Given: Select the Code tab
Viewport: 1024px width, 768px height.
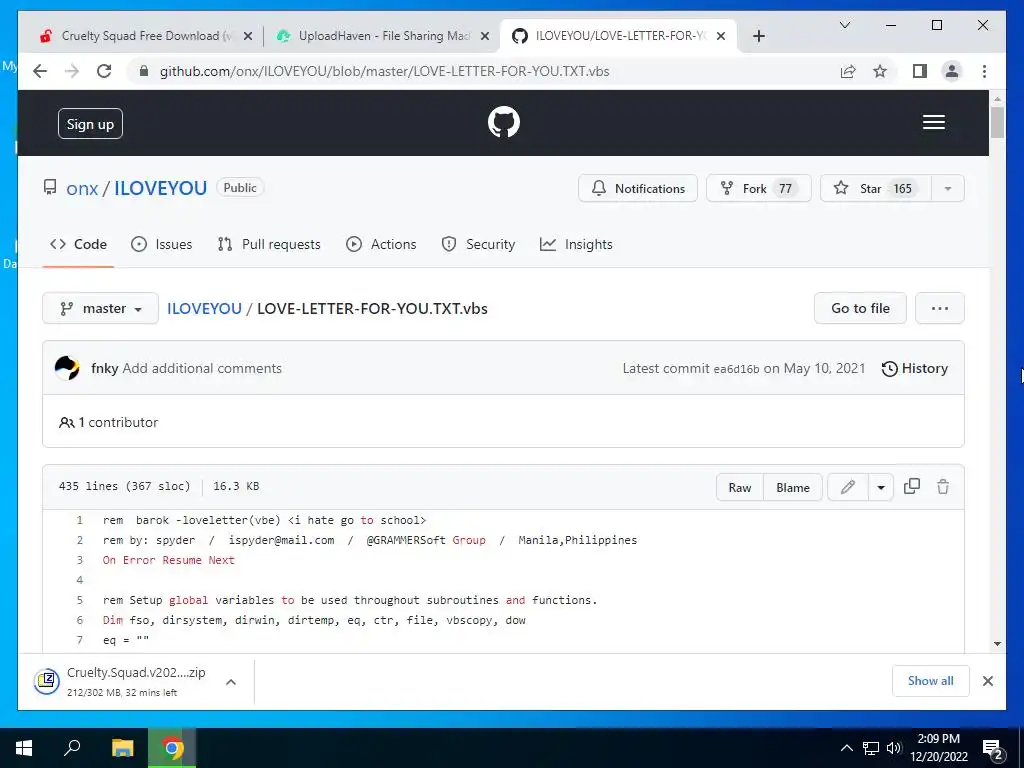Looking at the screenshot, I should 78,244.
